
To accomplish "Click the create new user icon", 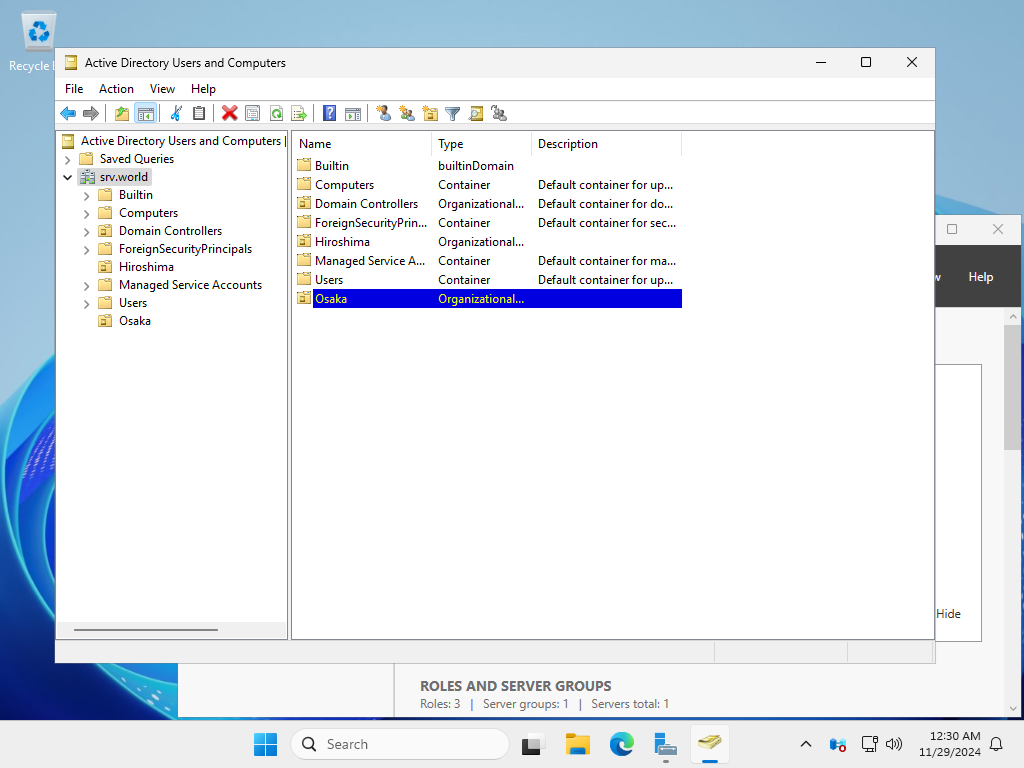I will 384,113.
